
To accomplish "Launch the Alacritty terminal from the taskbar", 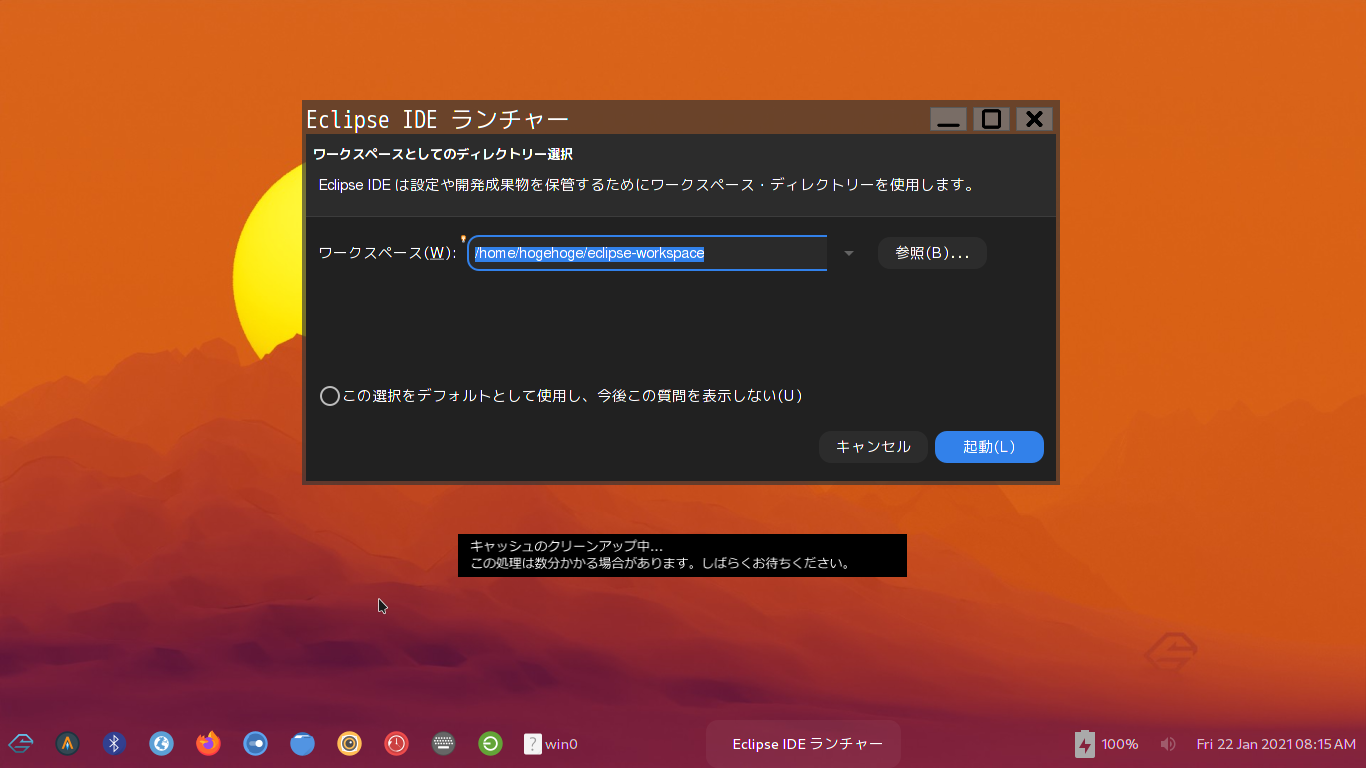I will pos(67,743).
